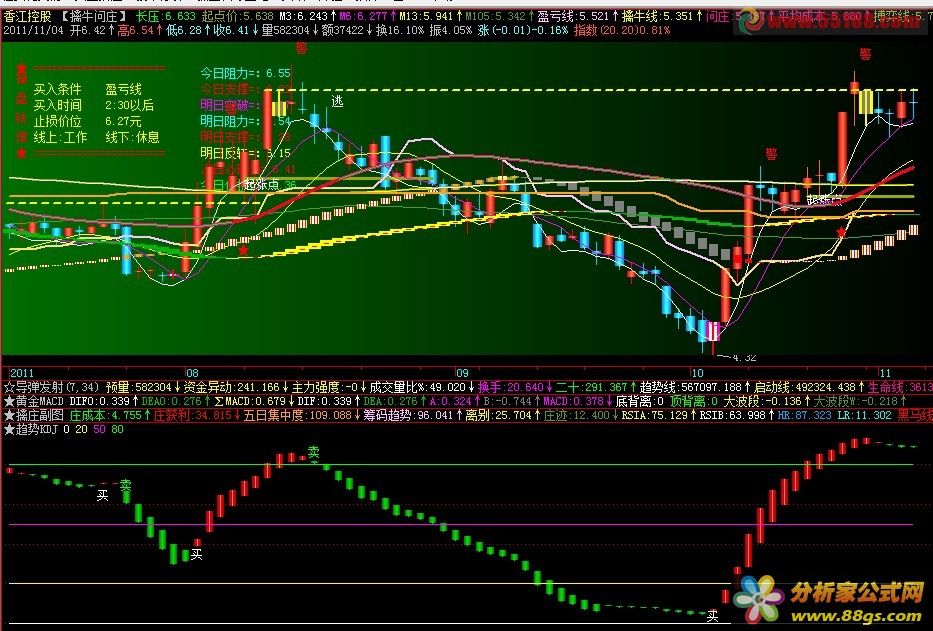Click the 指数(20.20)0.81% index value
This screenshot has width=933, height=631.
pos(622,30)
